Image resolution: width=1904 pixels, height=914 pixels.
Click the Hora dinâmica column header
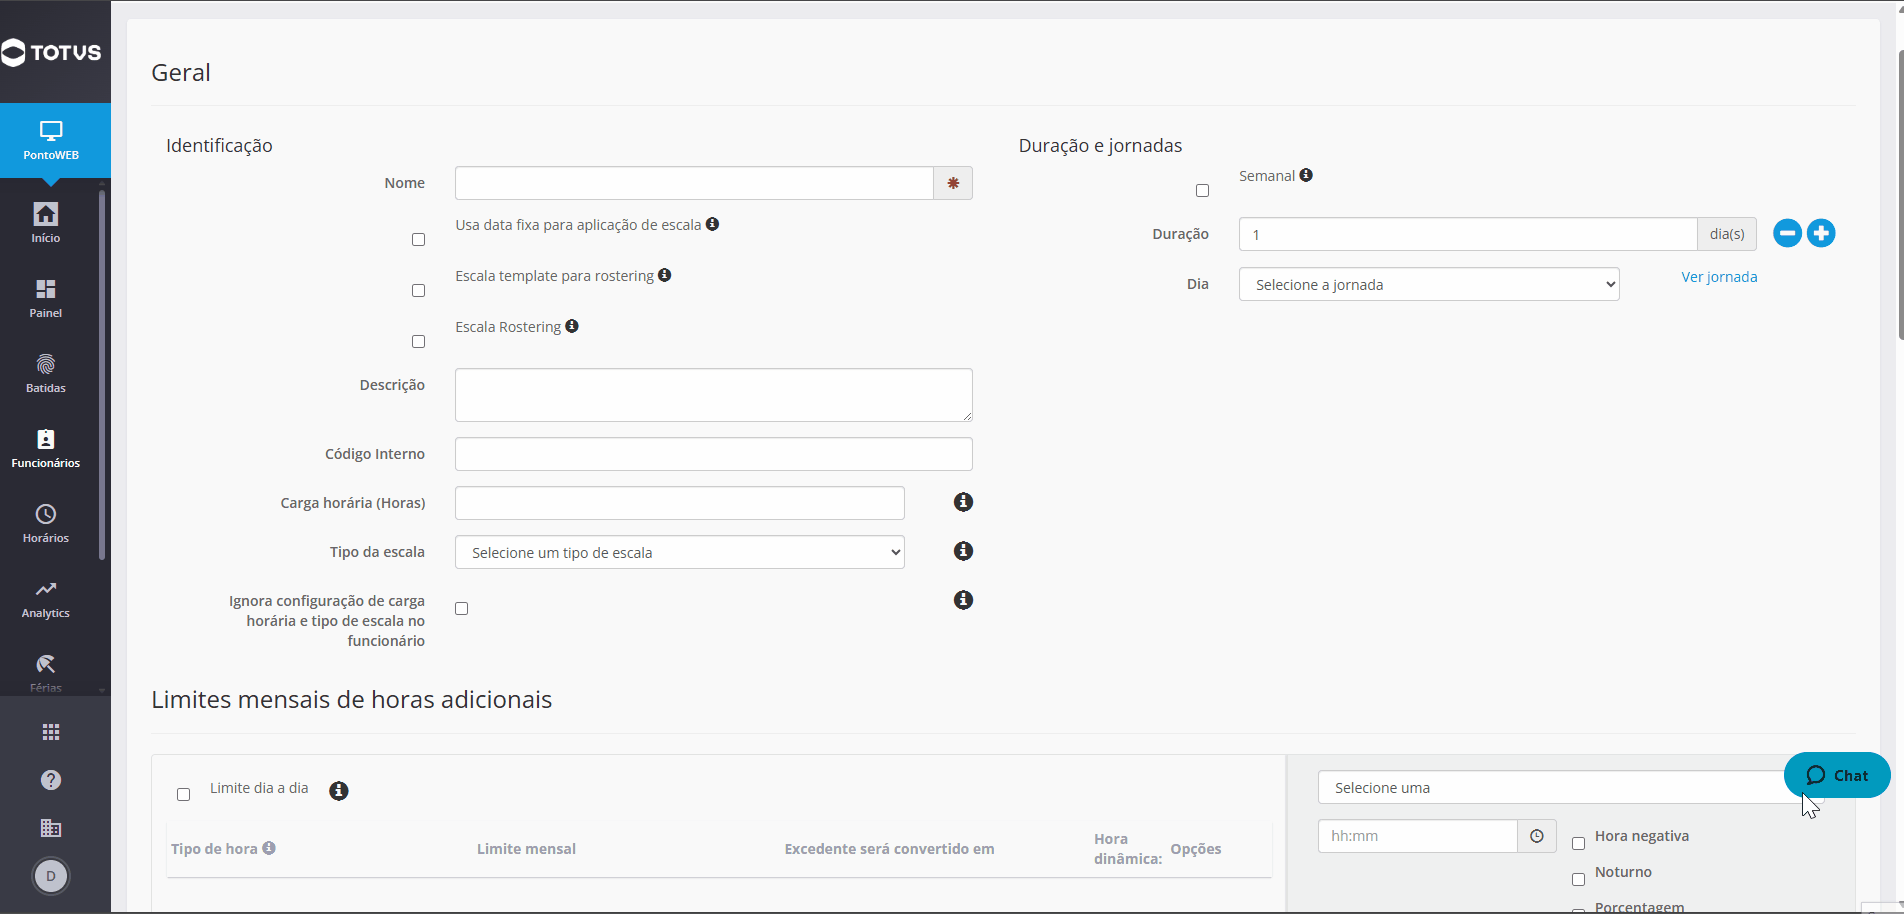click(1128, 849)
